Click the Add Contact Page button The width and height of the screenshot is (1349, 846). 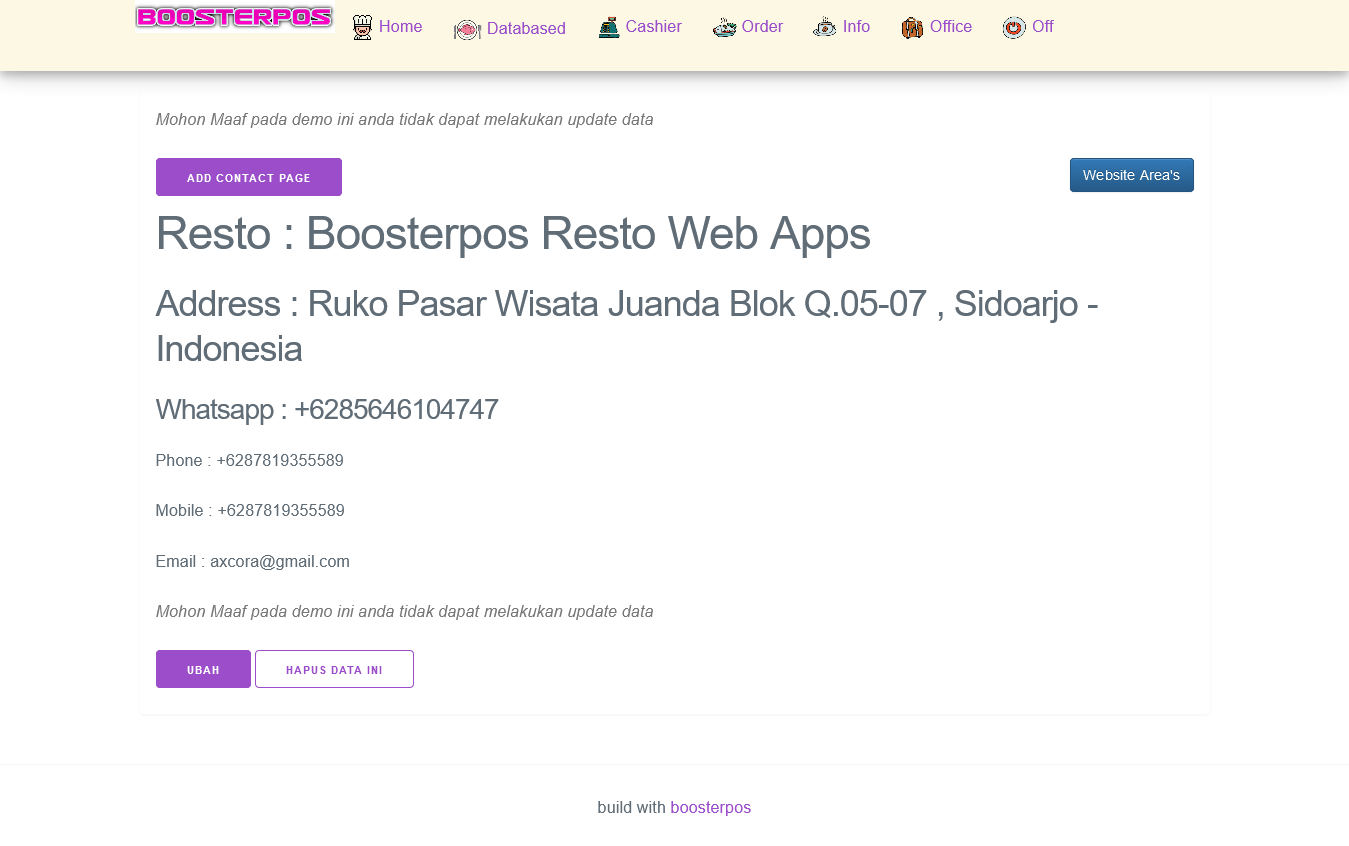click(249, 177)
